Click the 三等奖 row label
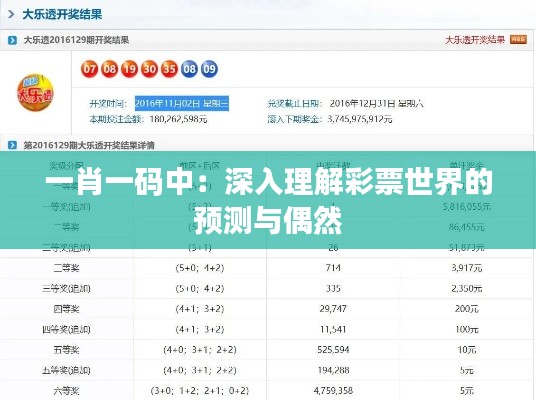Screen dimensions: 536x400 click(66, 268)
